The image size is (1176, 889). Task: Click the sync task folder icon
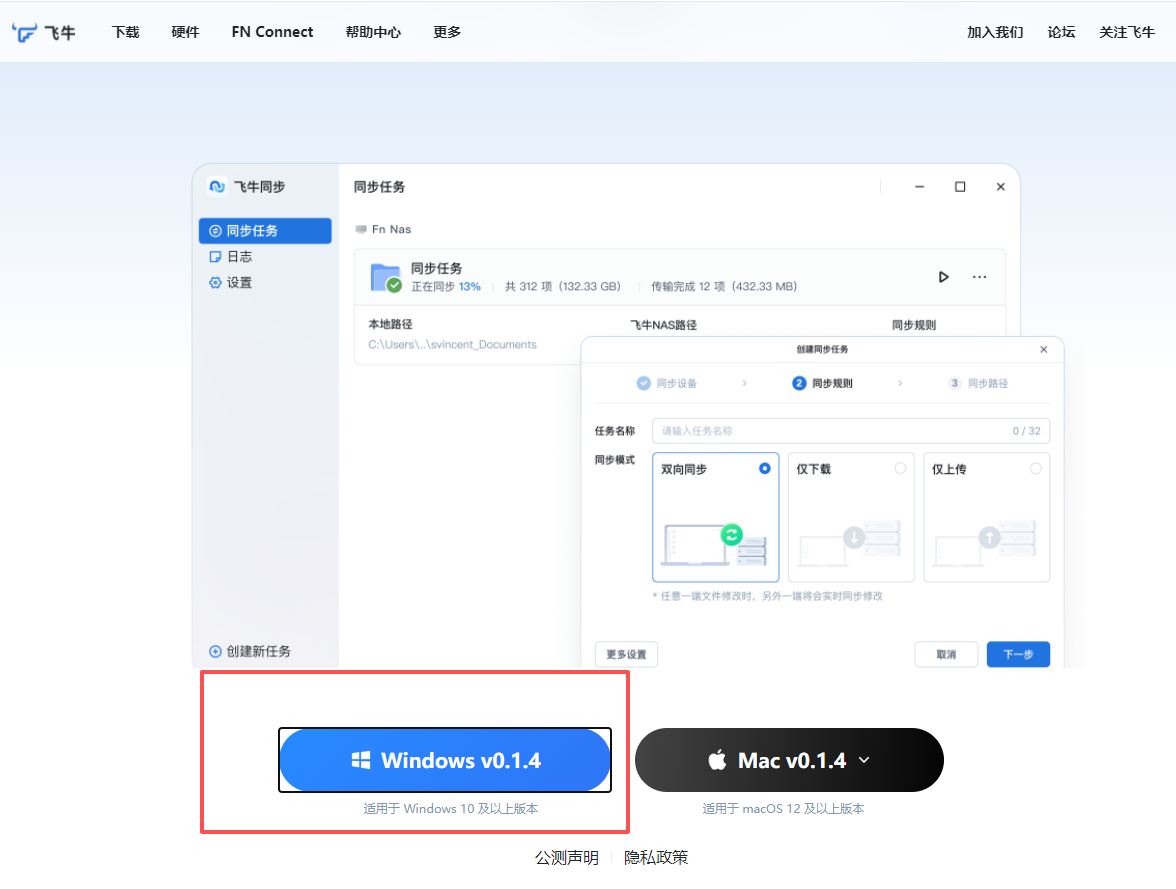pyautogui.click(x=386, y=277)
